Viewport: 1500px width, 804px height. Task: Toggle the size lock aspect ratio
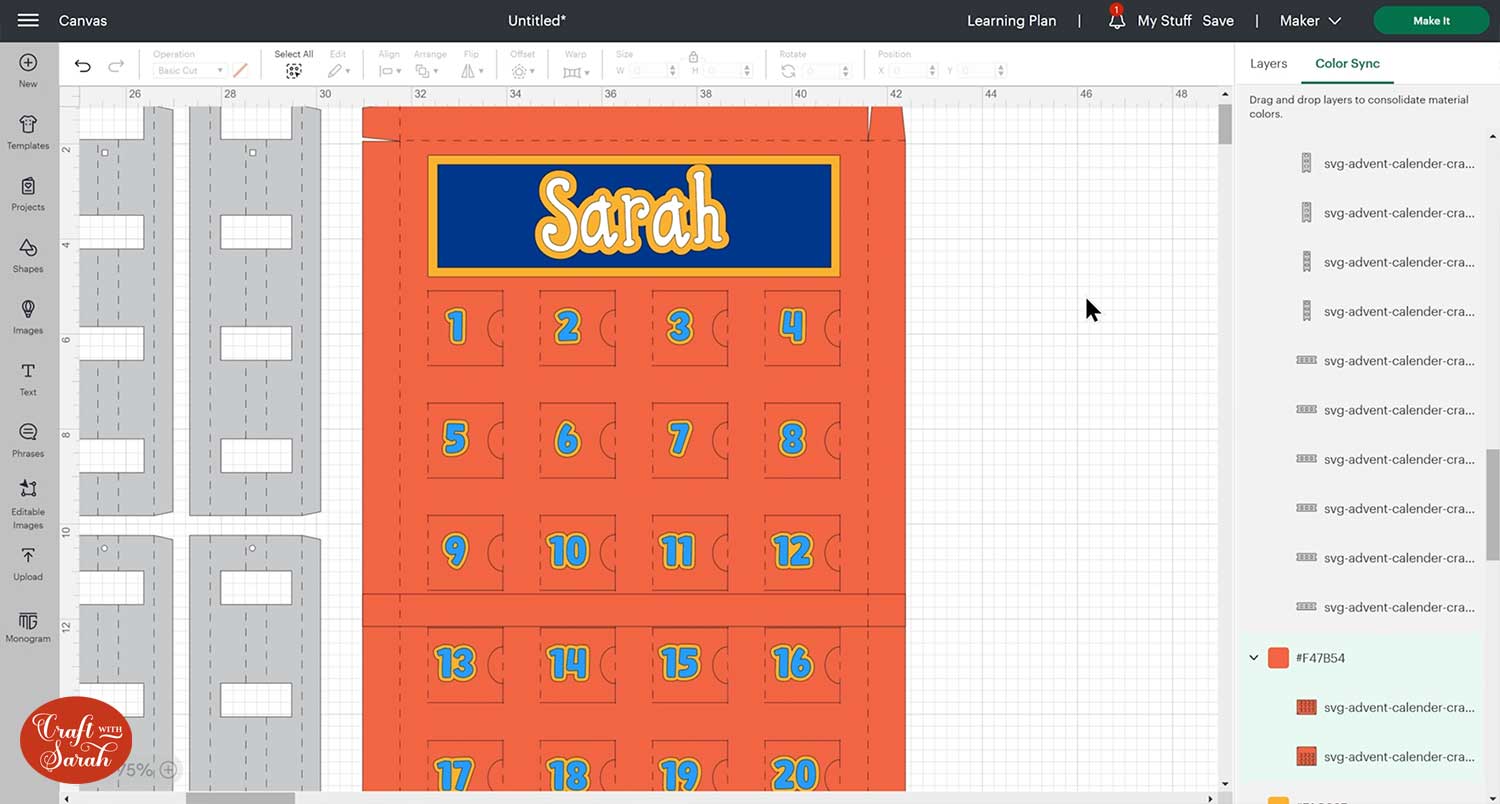[x=693, y=59]
